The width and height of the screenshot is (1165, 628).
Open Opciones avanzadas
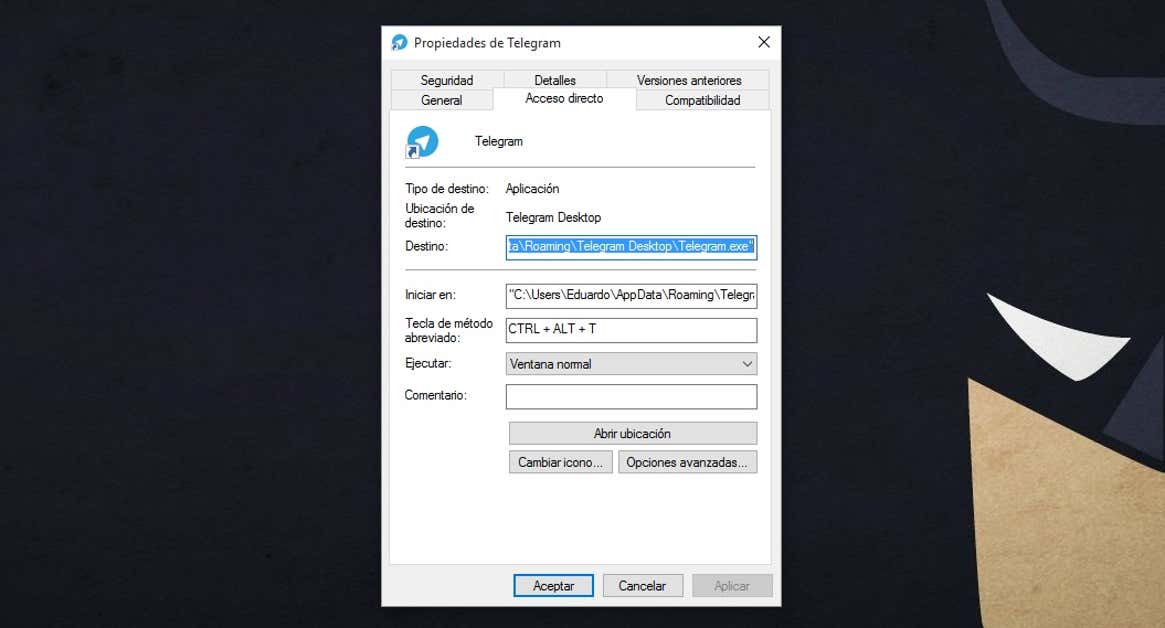click(x=687, y=462)
